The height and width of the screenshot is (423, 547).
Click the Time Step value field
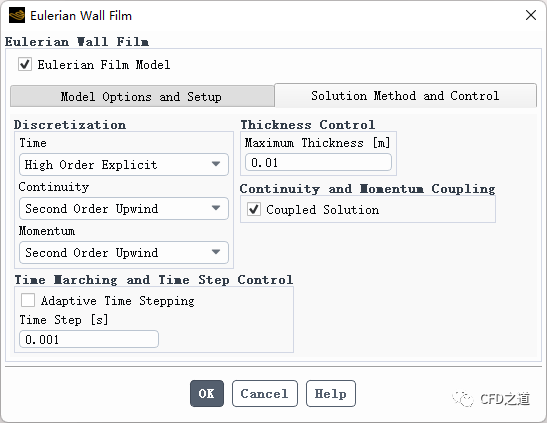tap(89, 339)
